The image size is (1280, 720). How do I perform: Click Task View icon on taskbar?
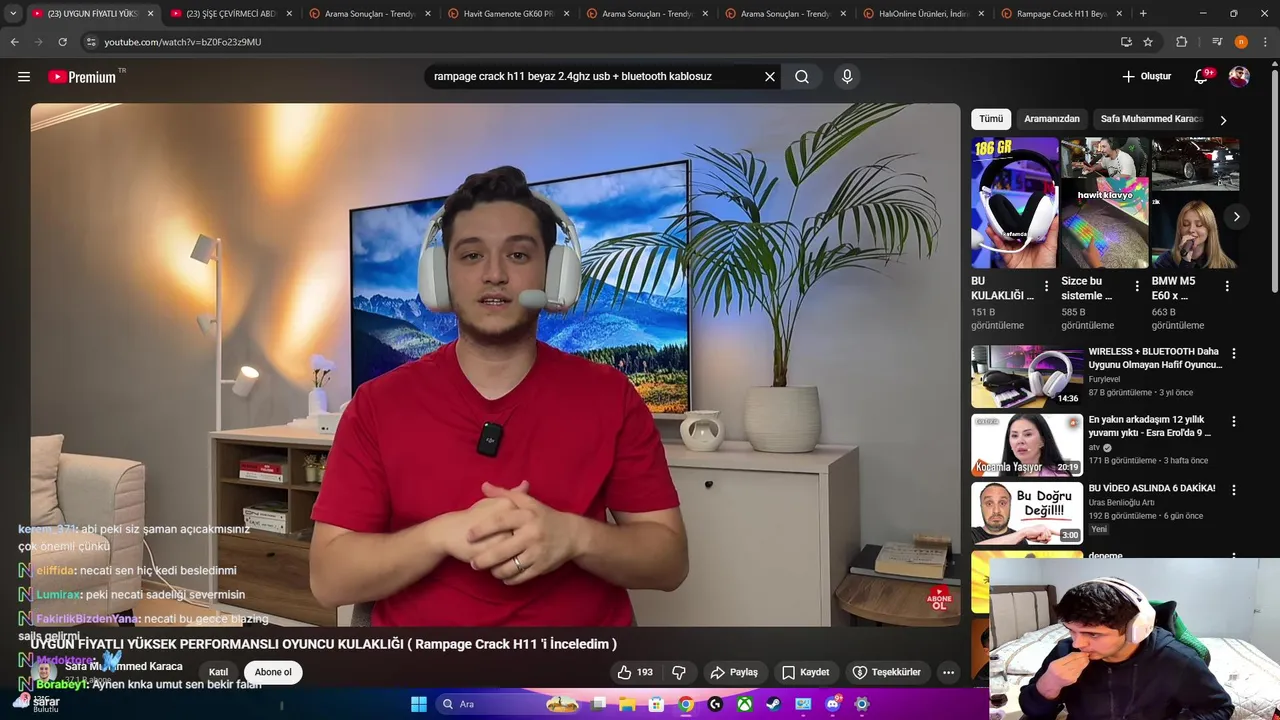(598, 704)
